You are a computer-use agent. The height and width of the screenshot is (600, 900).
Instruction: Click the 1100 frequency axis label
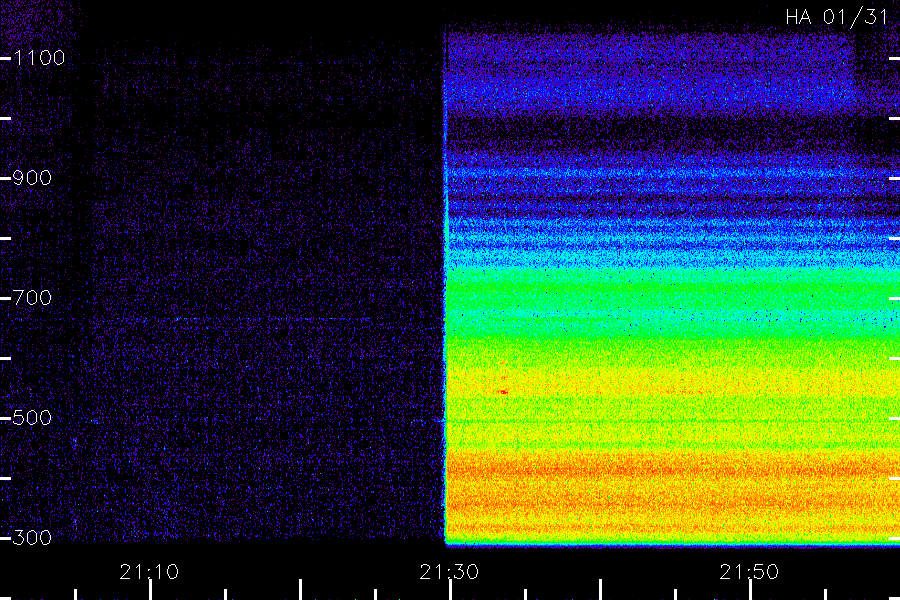[x=40, y=58]
